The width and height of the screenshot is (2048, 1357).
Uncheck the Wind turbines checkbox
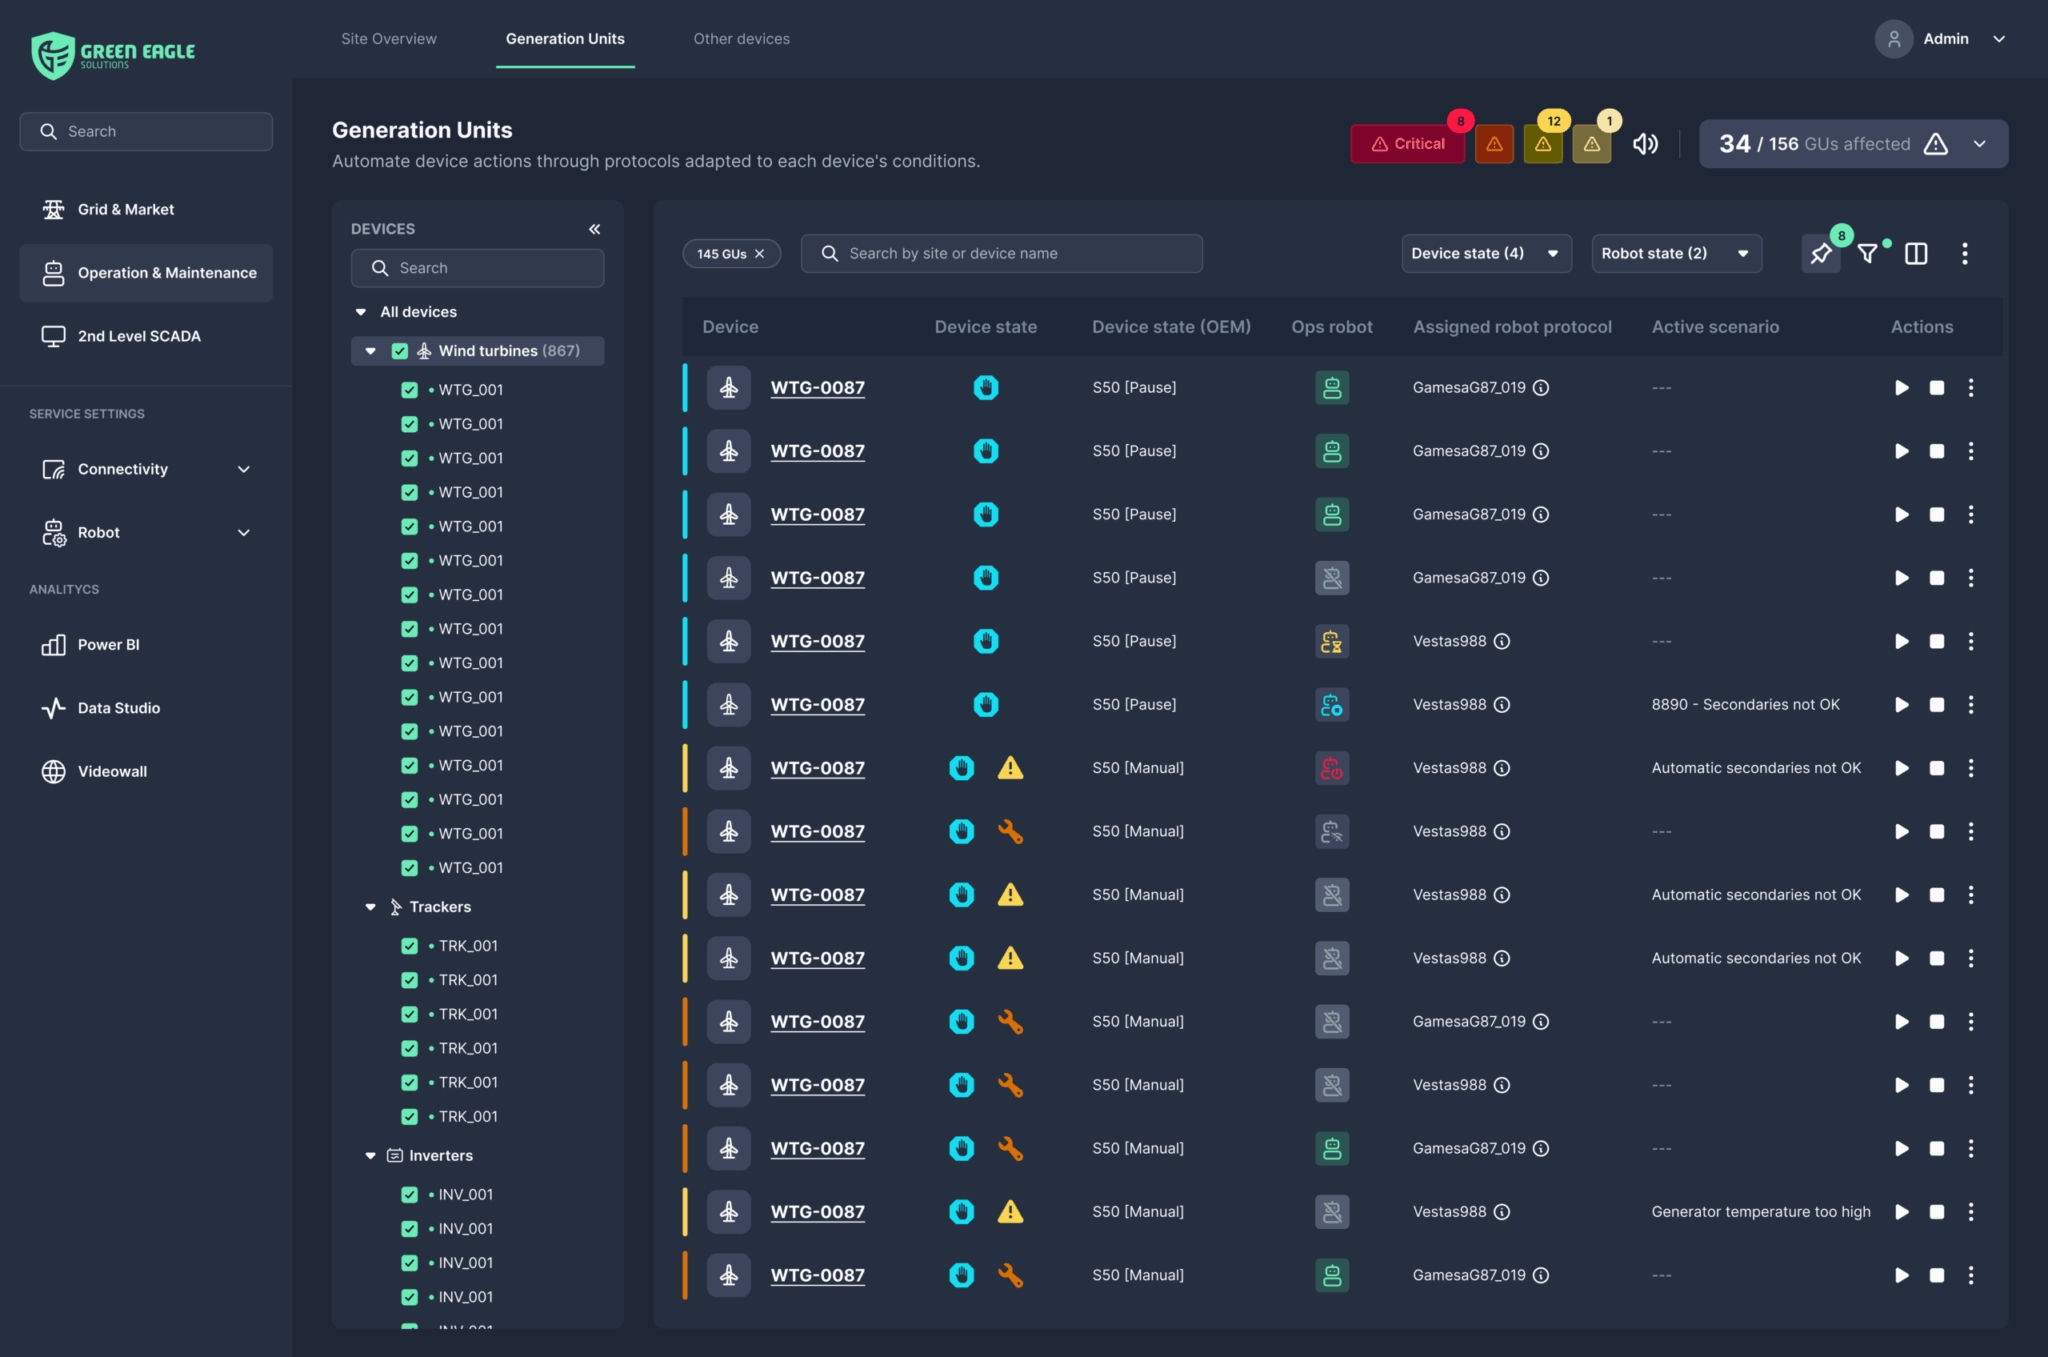tap(400, 351)
